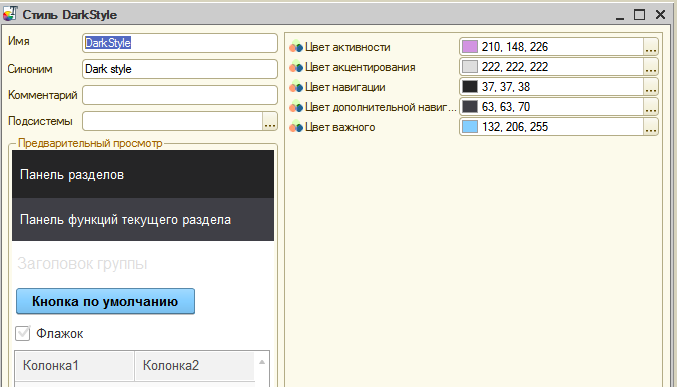Click the icon beside Цвет дополнительной навигации
Viewport: 677px width, 387px height.
[x=296, y=107]
